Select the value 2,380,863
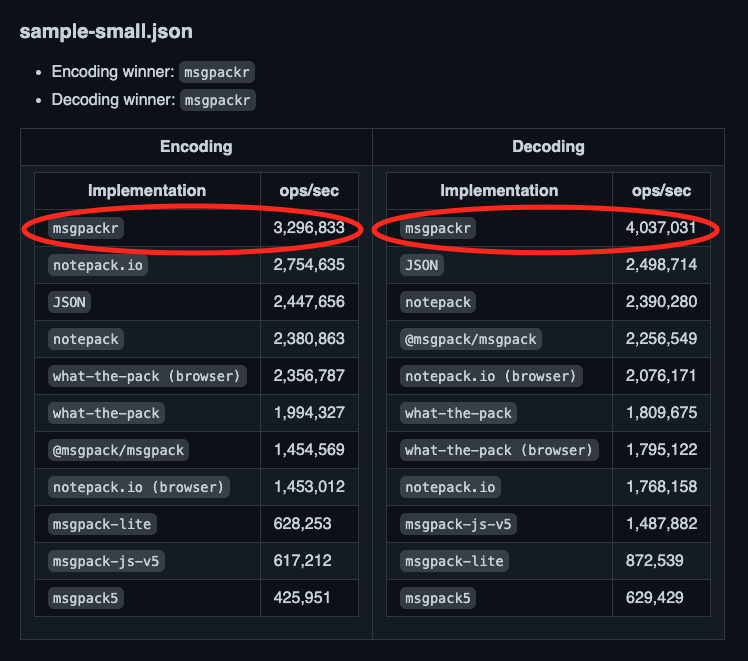Screen dimensions: 748x661 (x=309, y=339)
